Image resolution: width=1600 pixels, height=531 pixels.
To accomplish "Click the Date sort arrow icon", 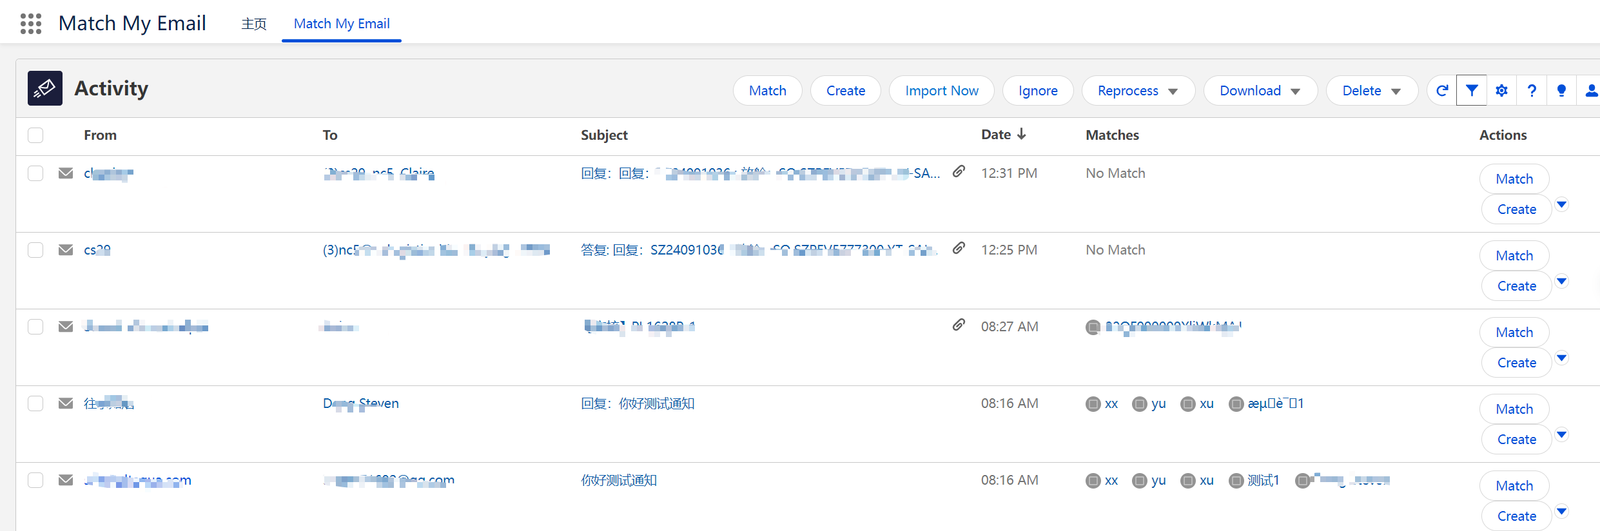I will pos(1021,134).
